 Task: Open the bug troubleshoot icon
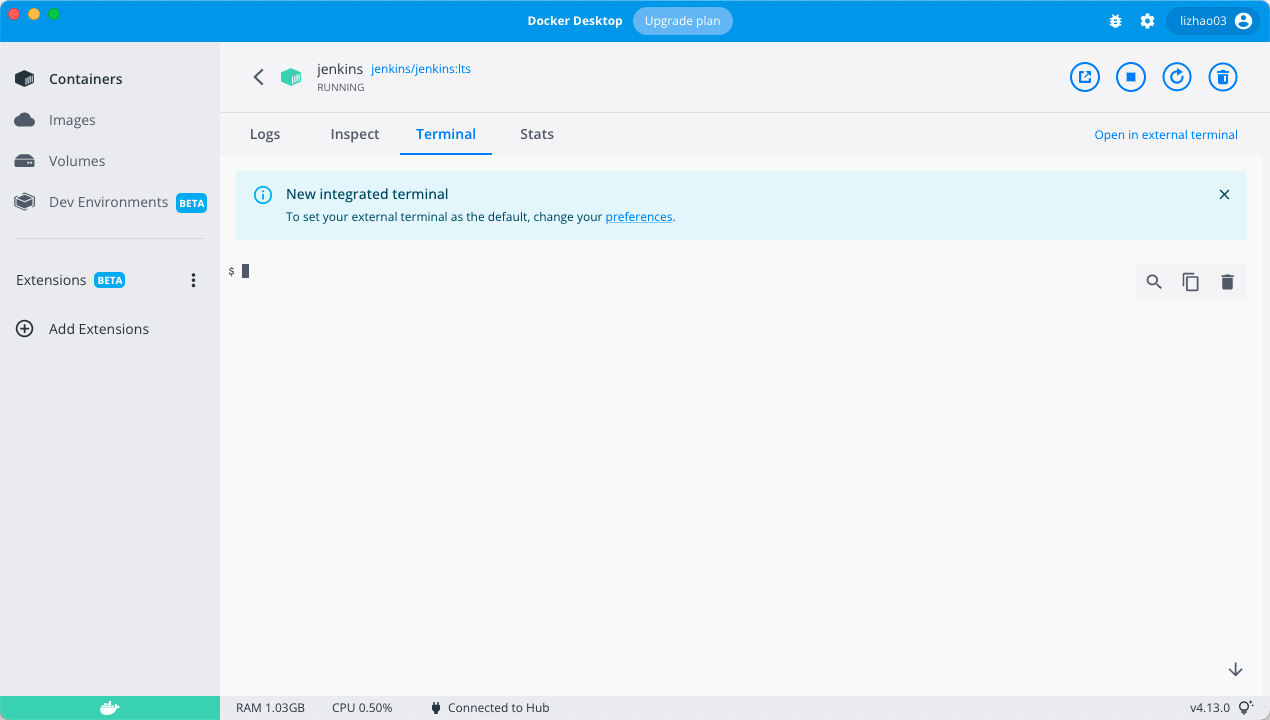[1116, 21]
